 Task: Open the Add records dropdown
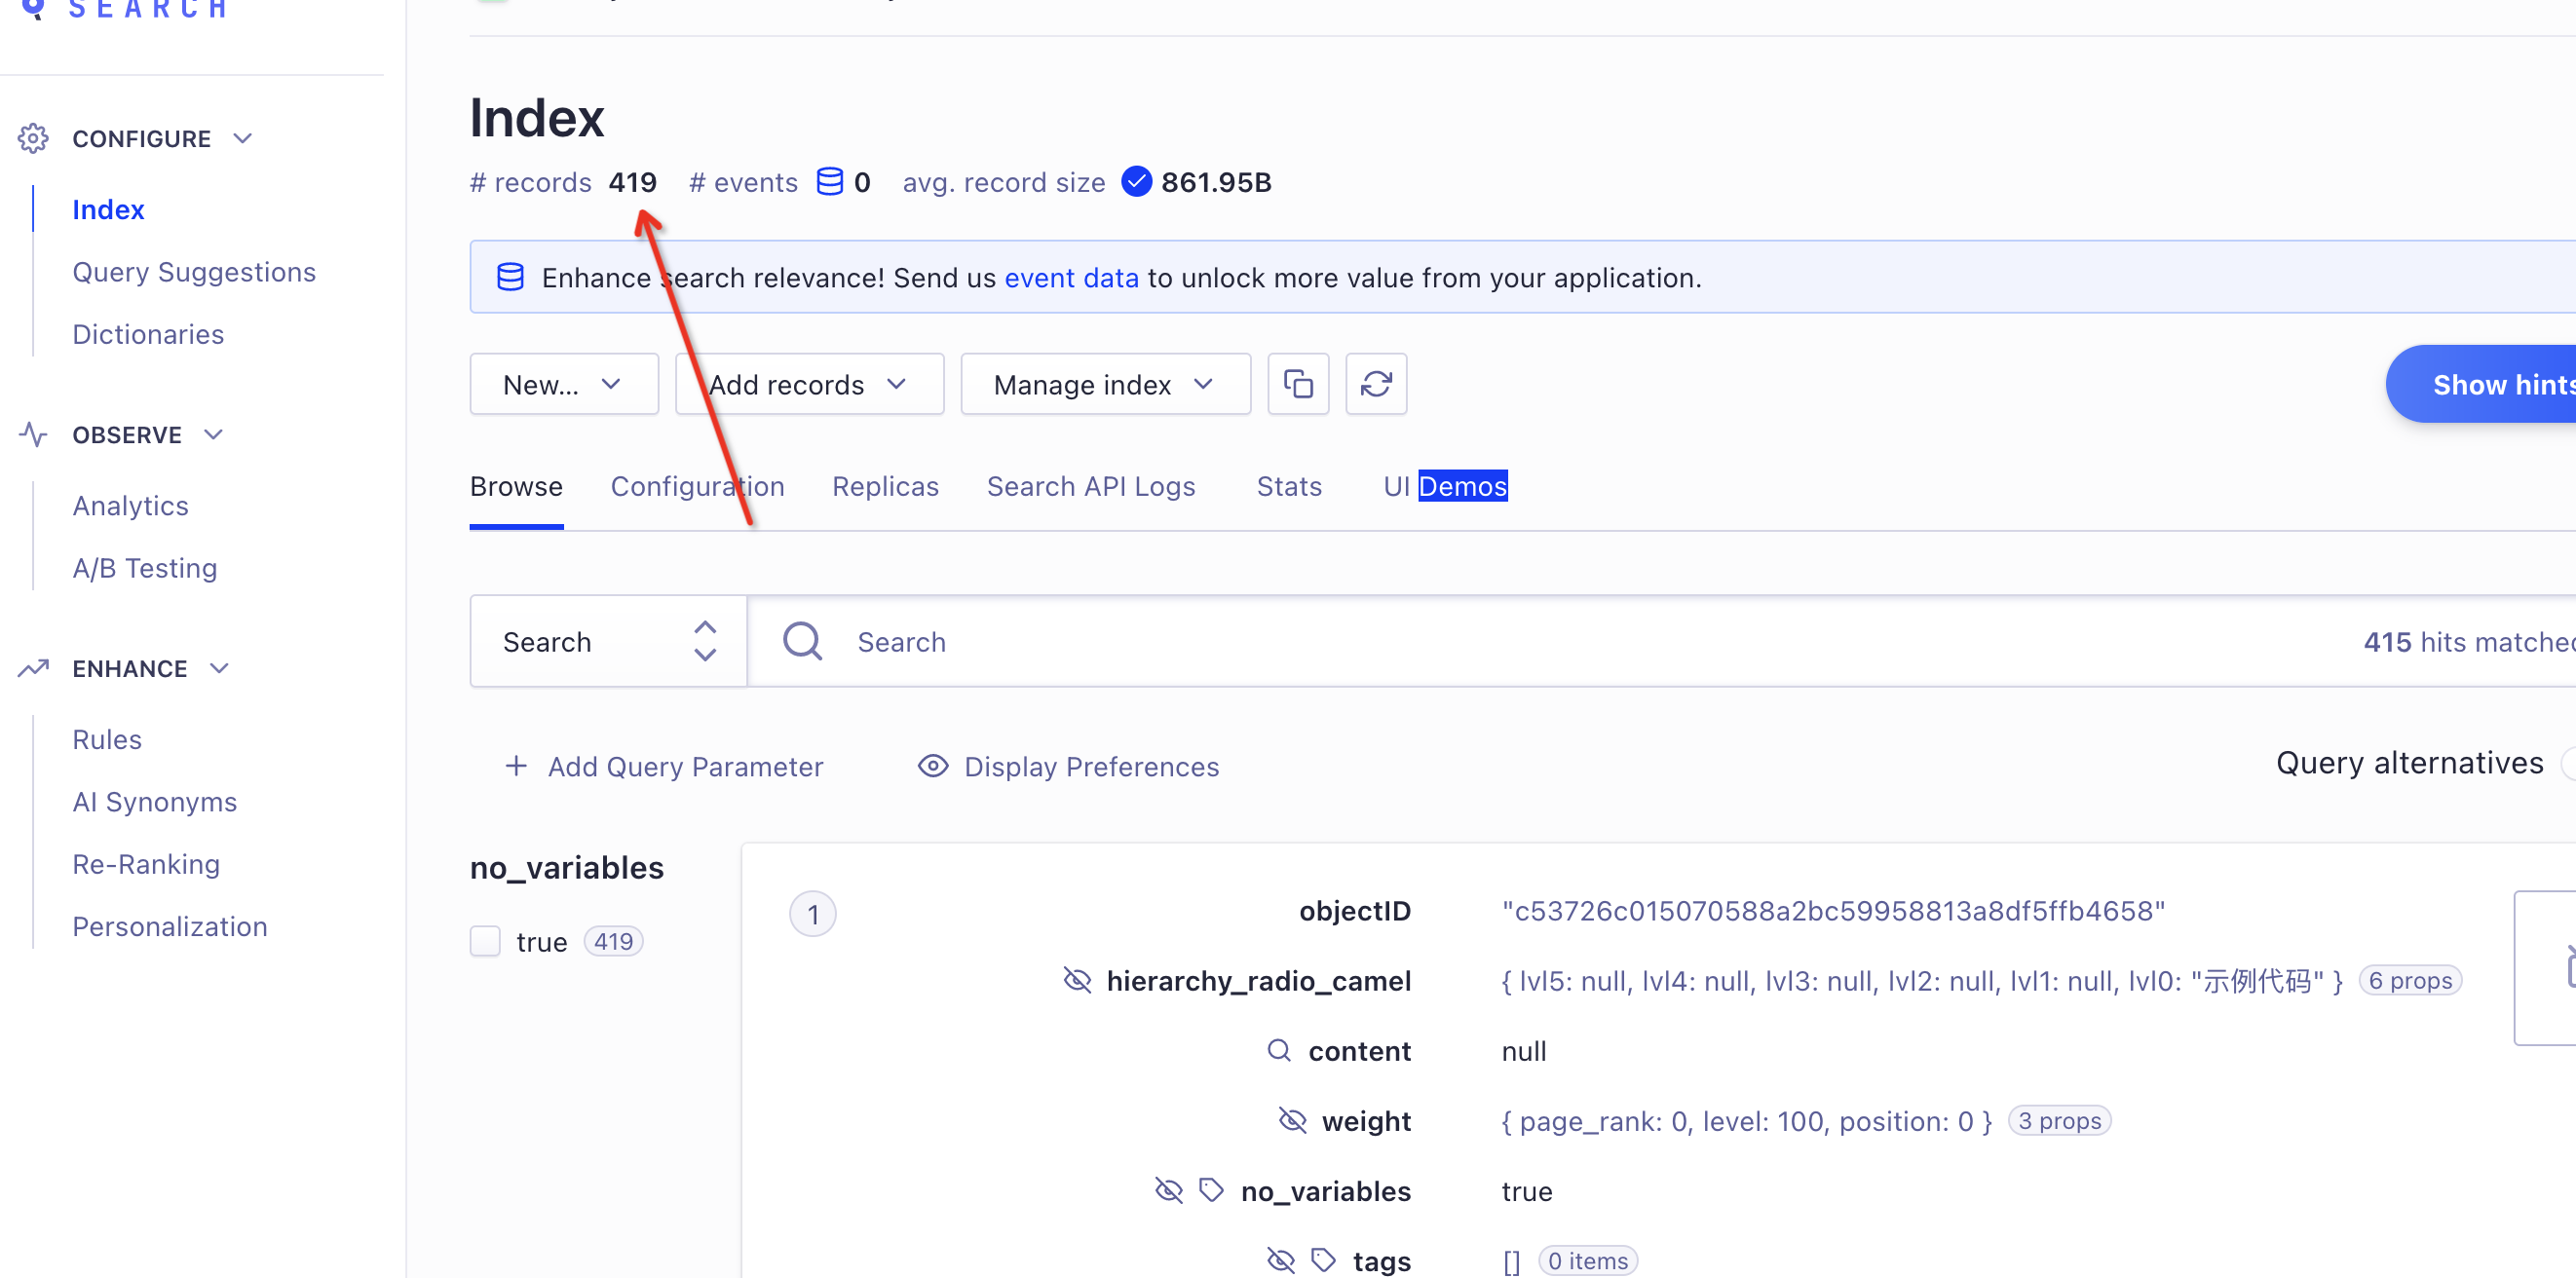(x=807, y=385)
